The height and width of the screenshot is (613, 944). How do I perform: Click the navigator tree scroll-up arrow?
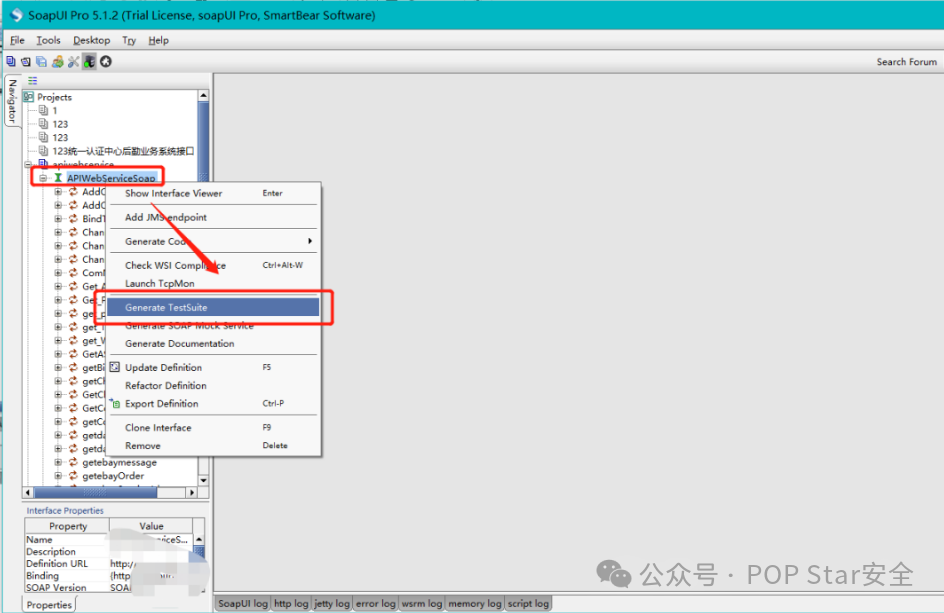point(203,95)
